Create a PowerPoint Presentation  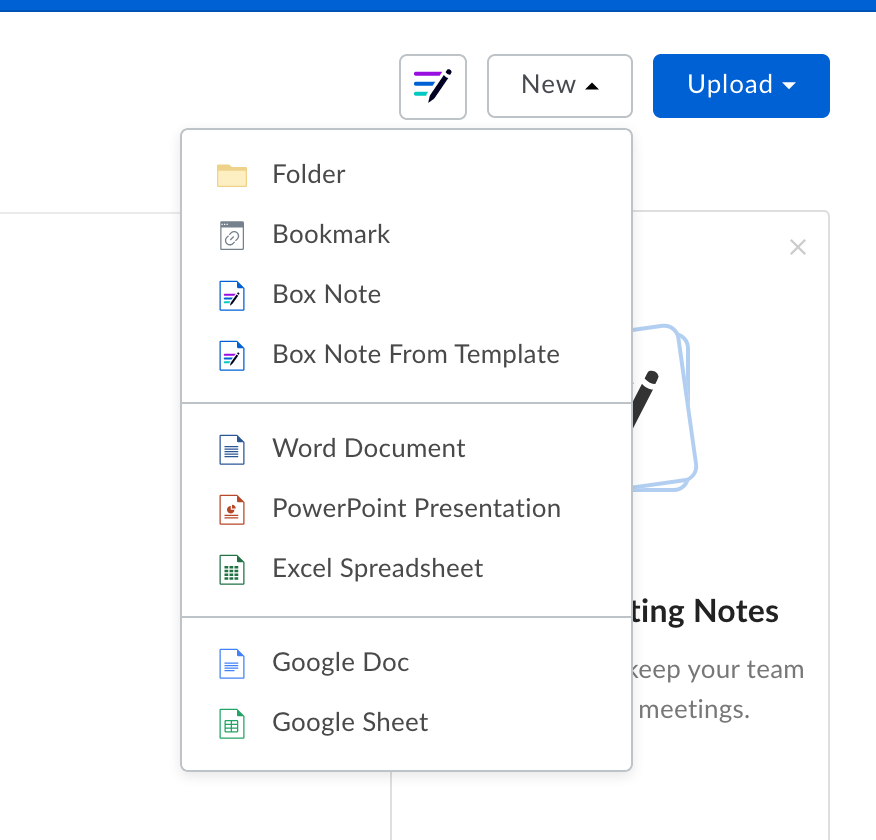click(407, 508)
